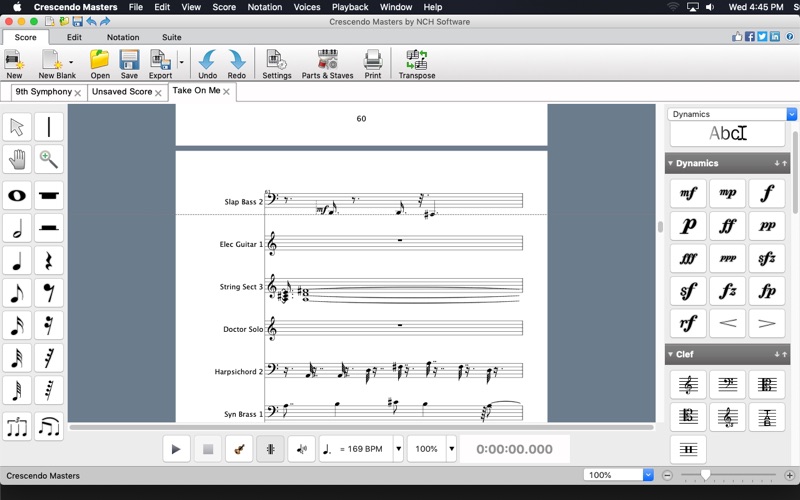Choose the sixteenth rest tool
800x500 pixels.
tap(49, 326)
